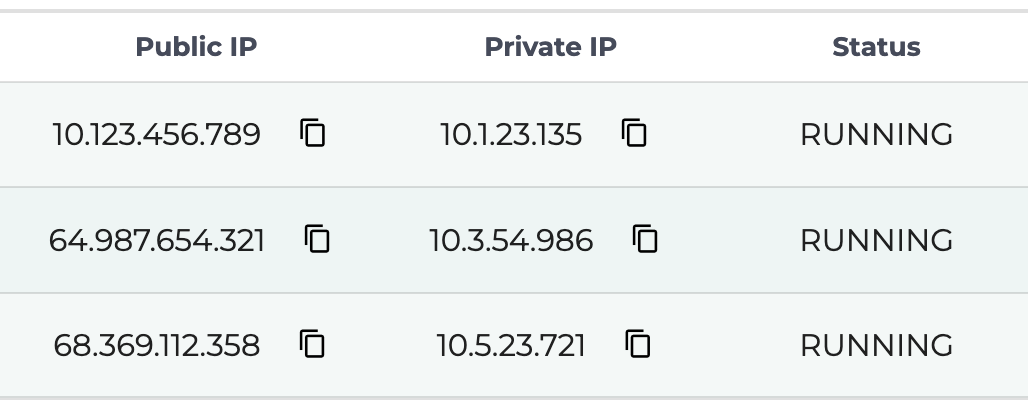Click the private IP text 10.1.23.135

click(x=511, y=134)
